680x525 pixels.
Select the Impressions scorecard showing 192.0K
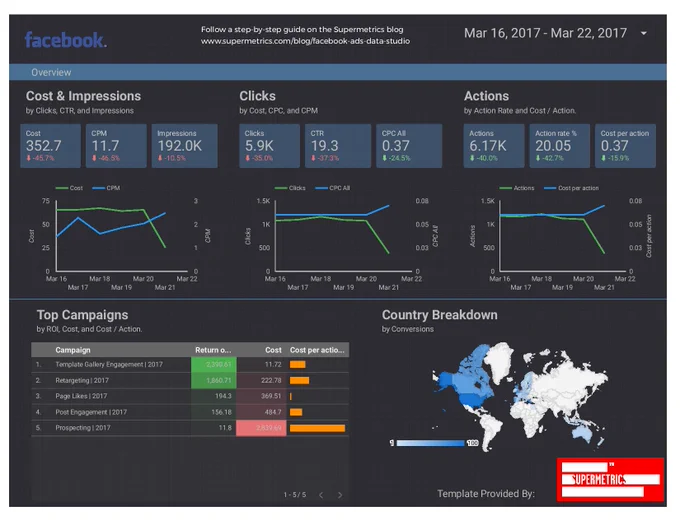[184, 146]
